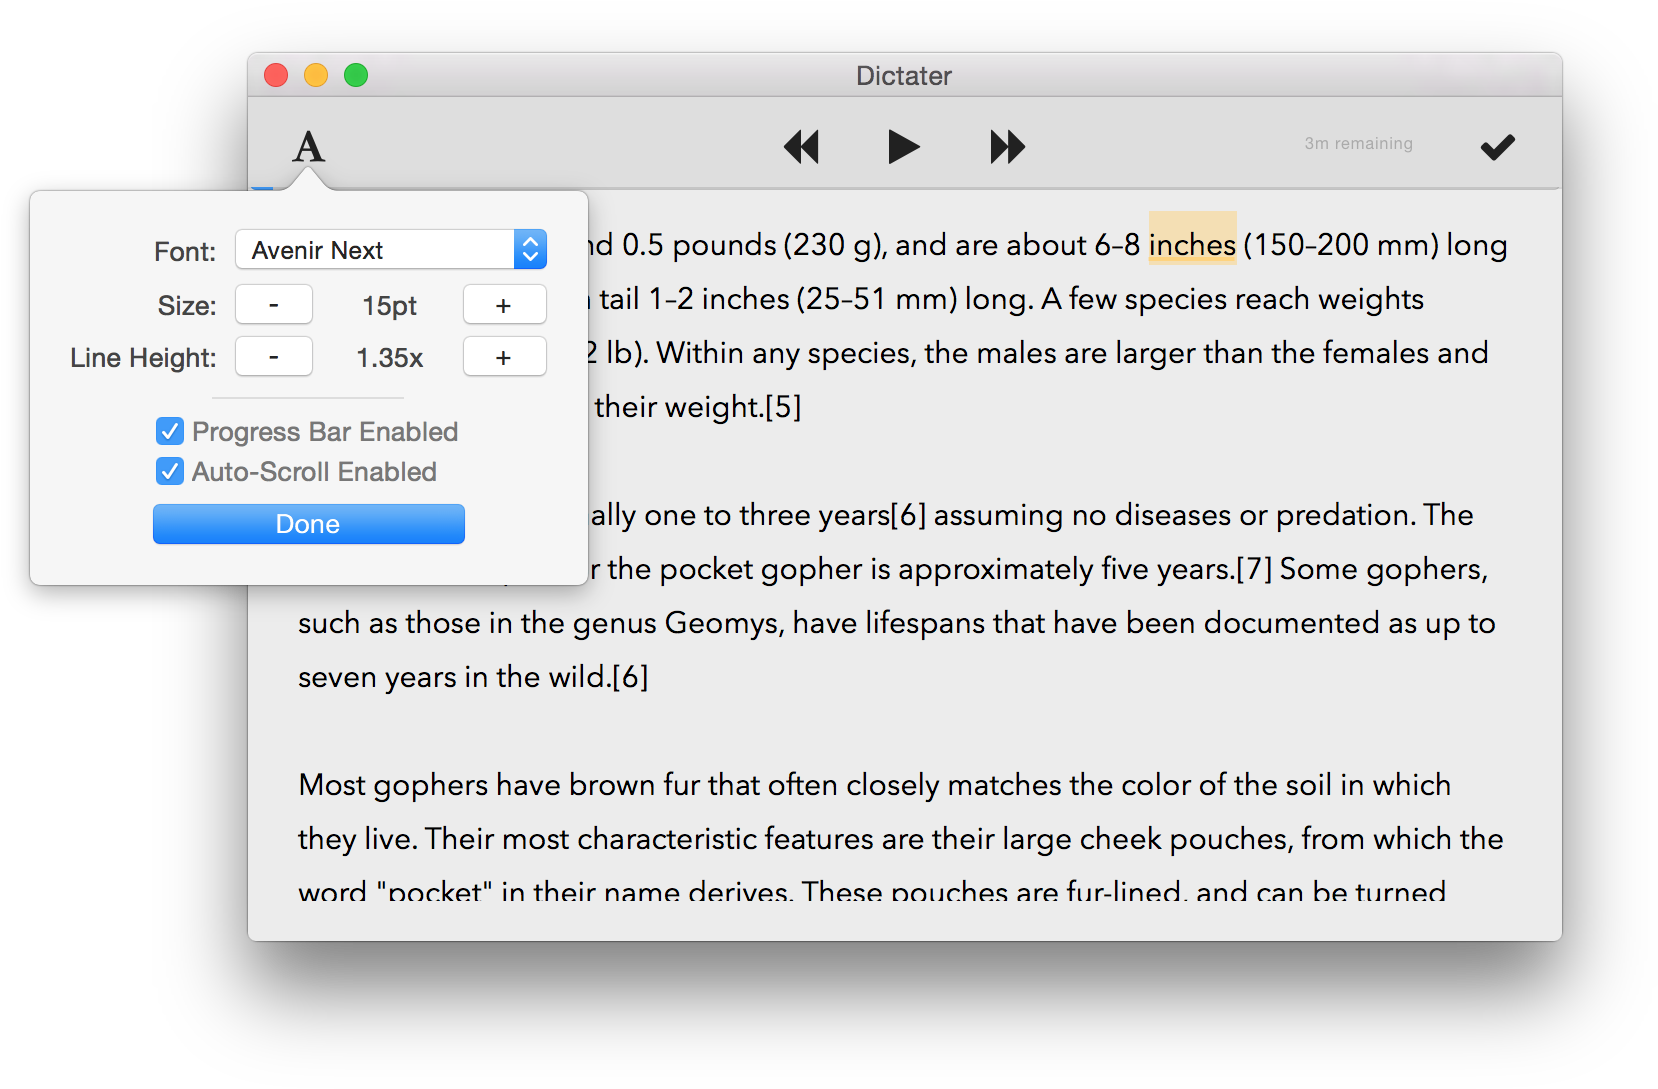The height and width of the screenshot is (1089, 1658).
Task: Open the Avenir Next font dropdown
Action: coord(391,250)
